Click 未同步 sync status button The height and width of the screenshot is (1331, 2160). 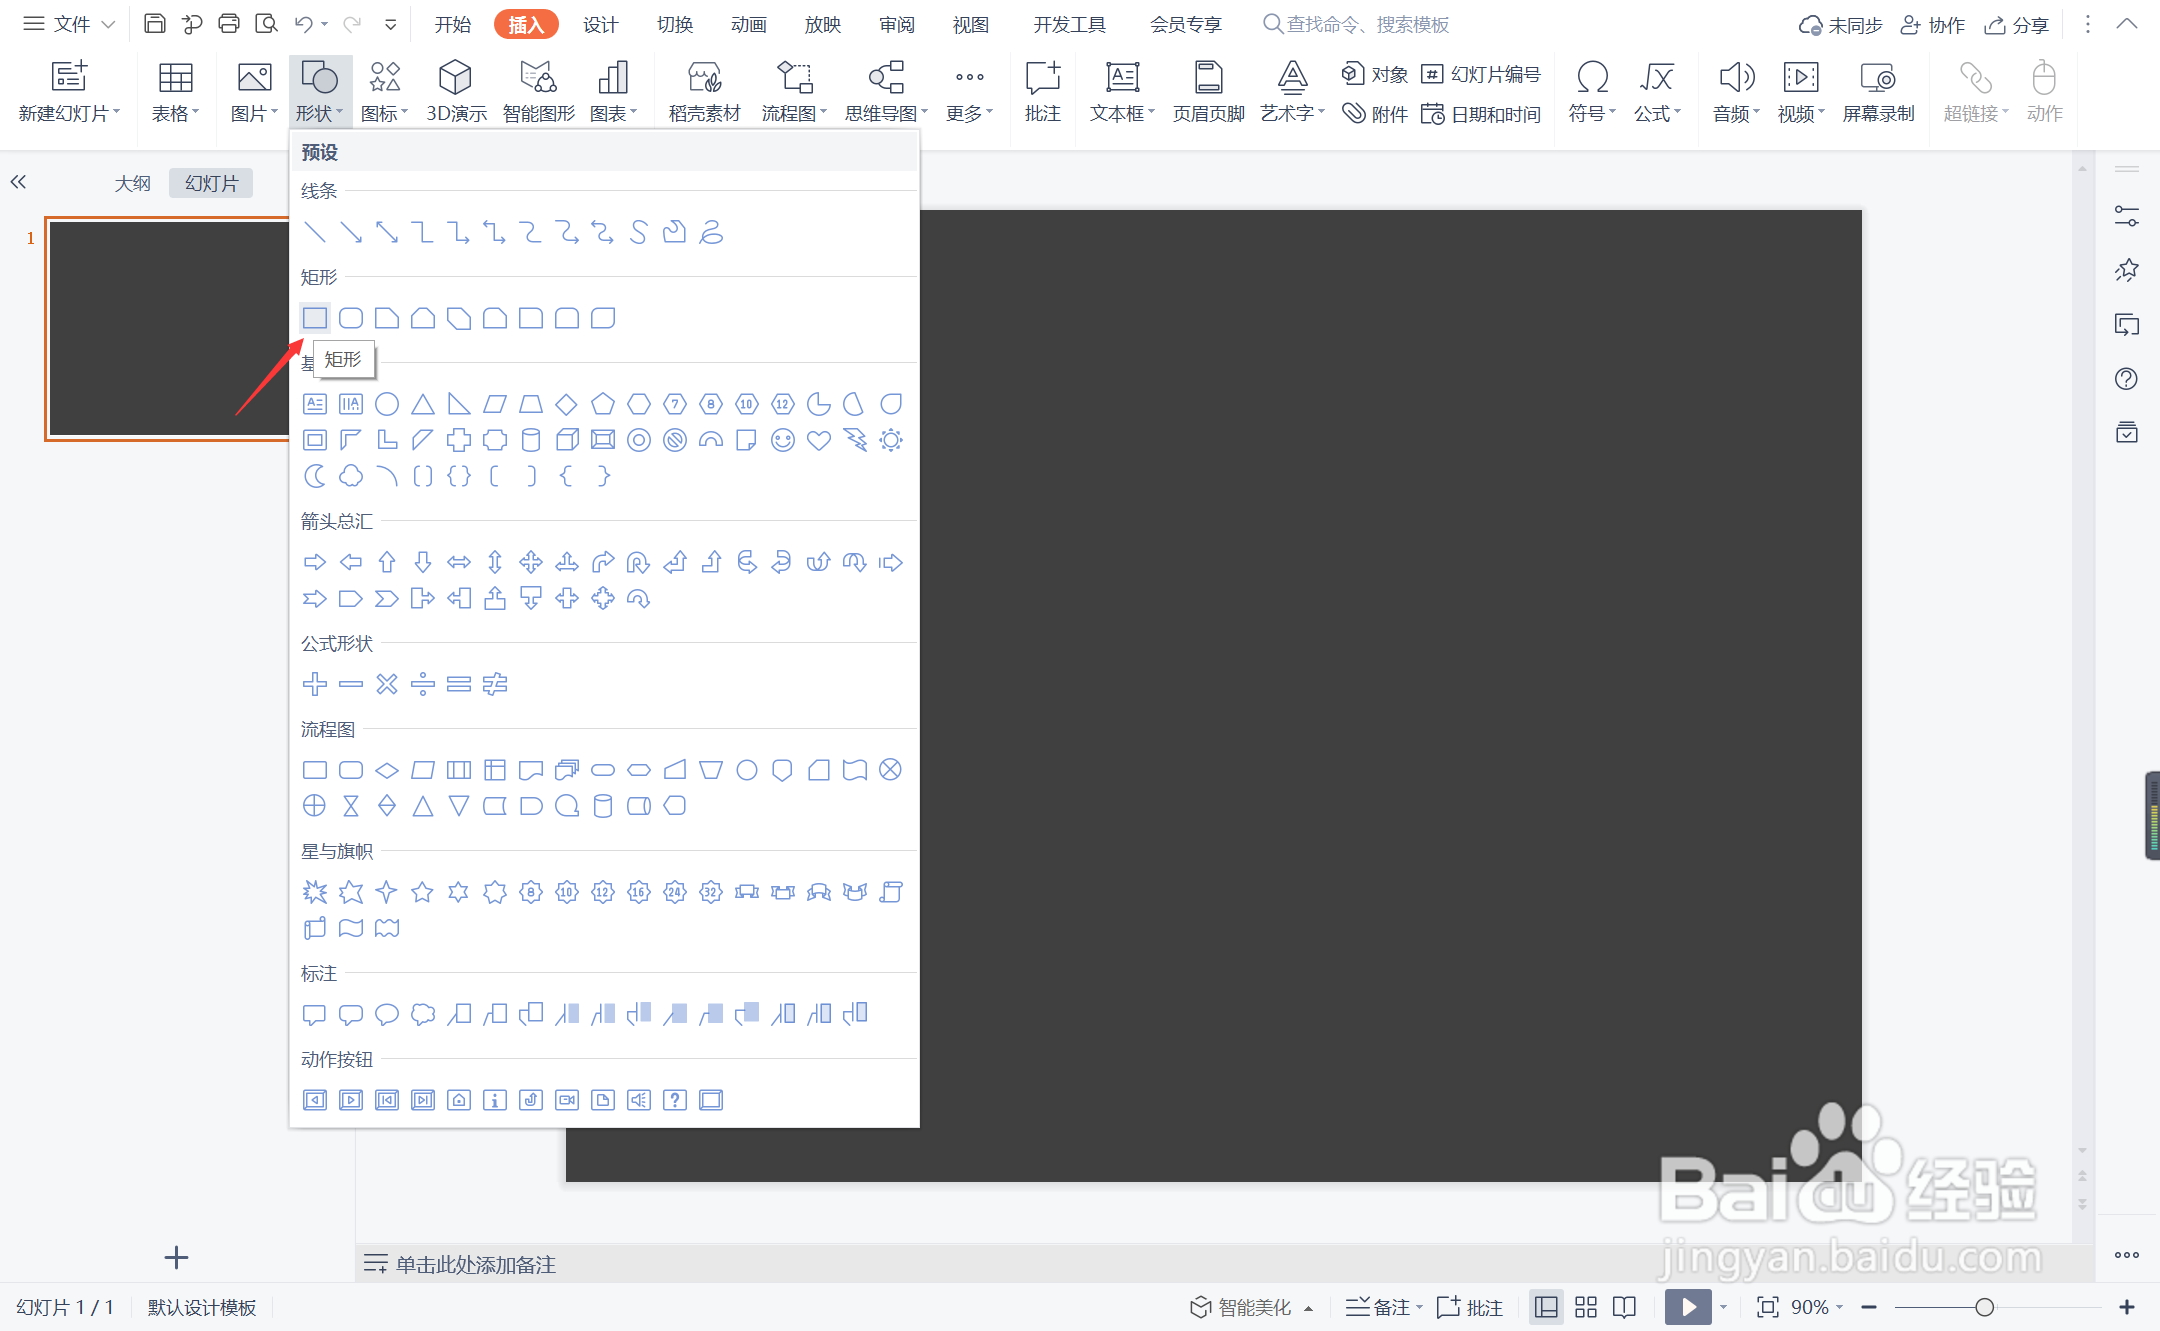1840,24
